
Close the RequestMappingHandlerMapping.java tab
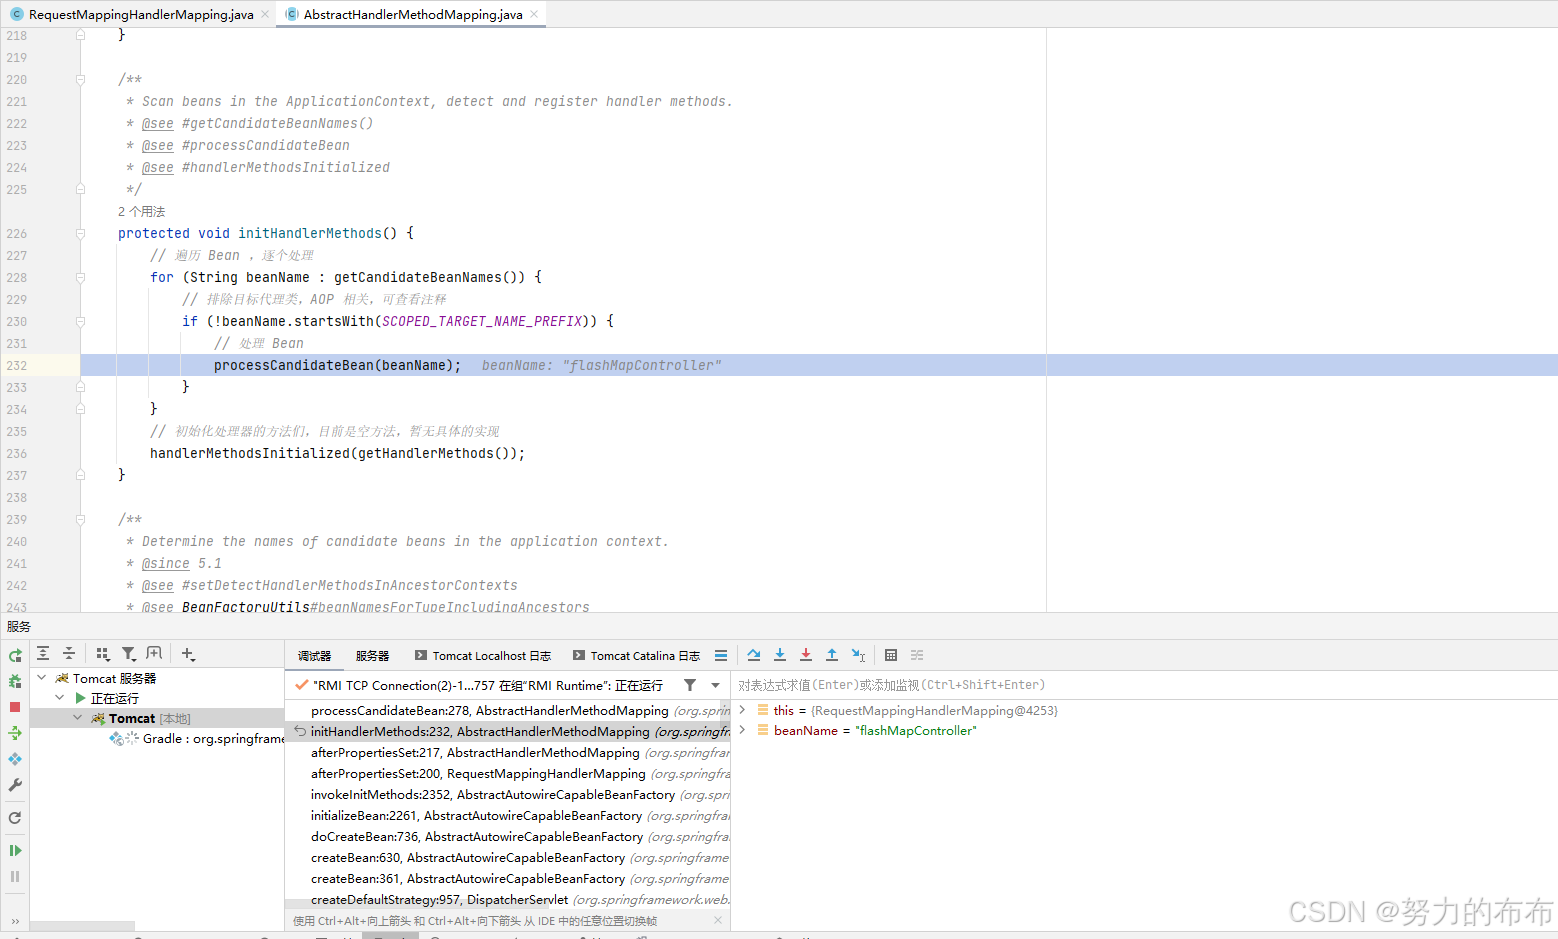point(265,14)
